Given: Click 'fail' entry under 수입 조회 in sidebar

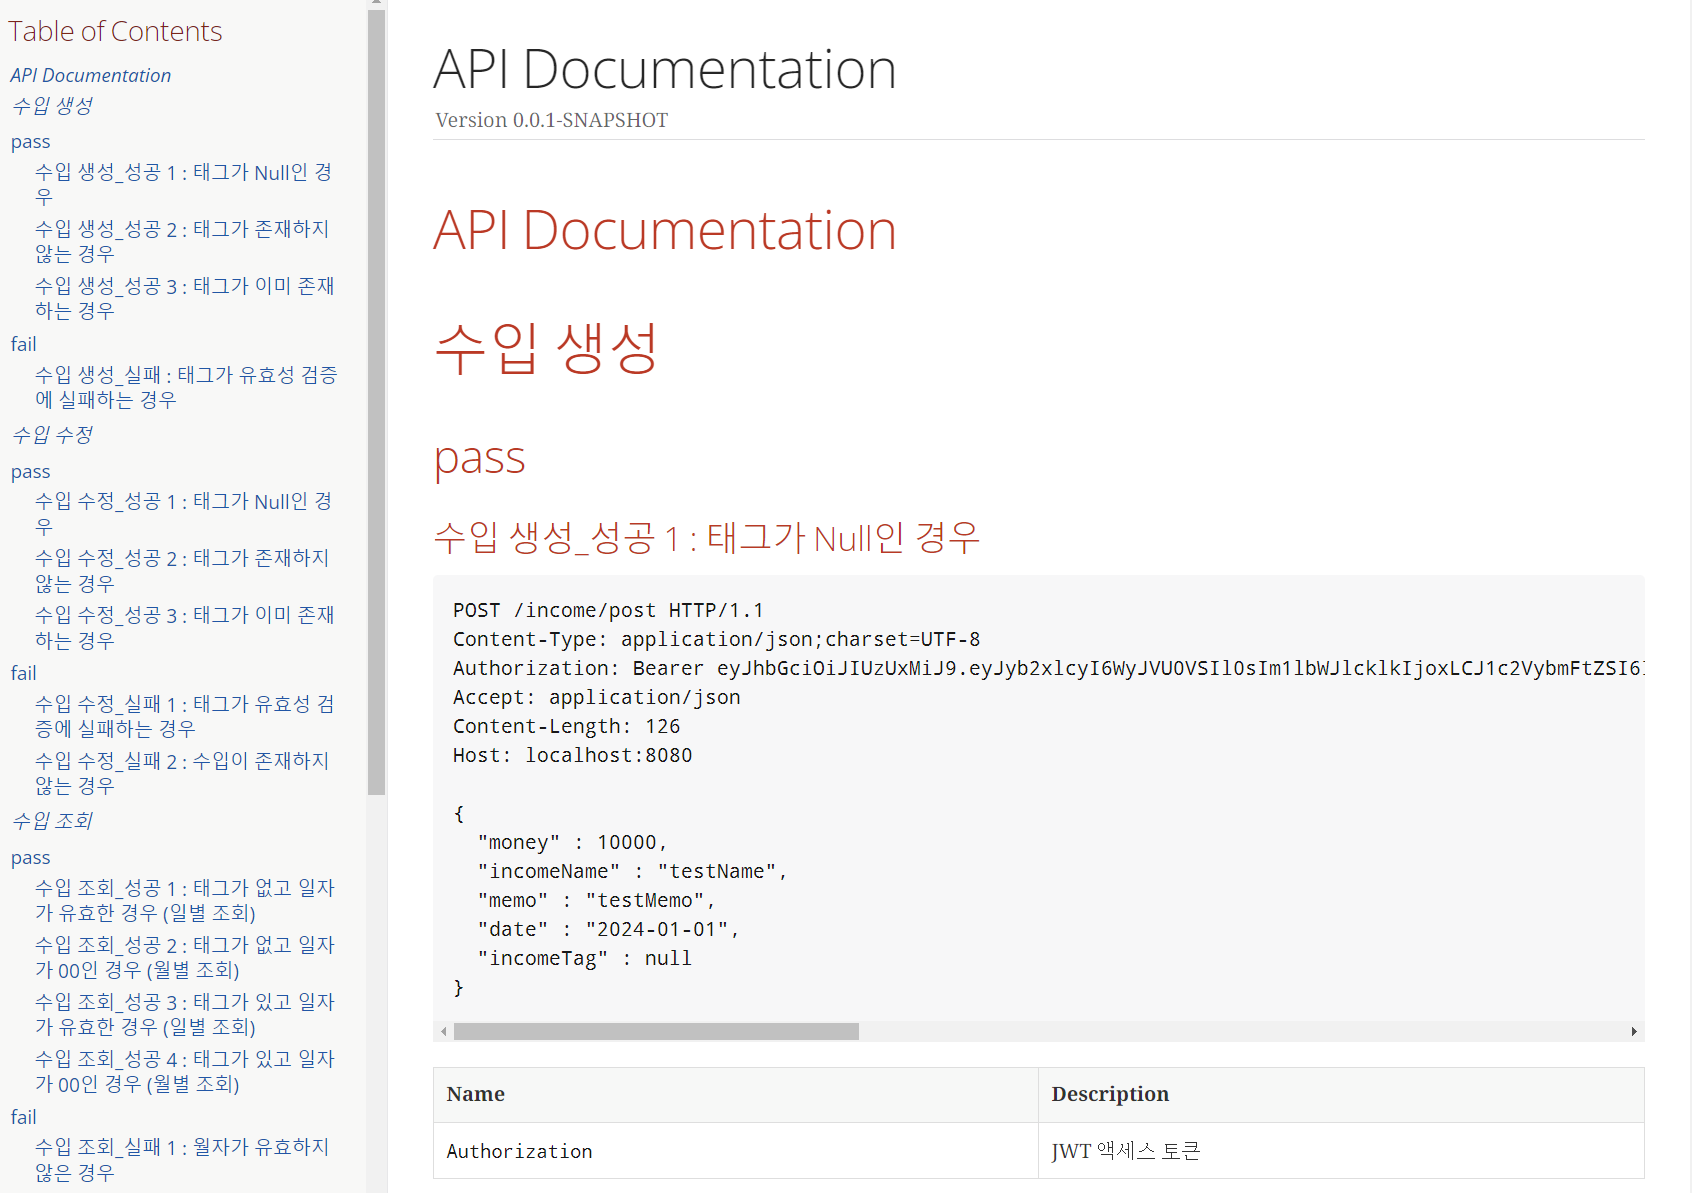Looking at the screenshot, I should 23,1117.
